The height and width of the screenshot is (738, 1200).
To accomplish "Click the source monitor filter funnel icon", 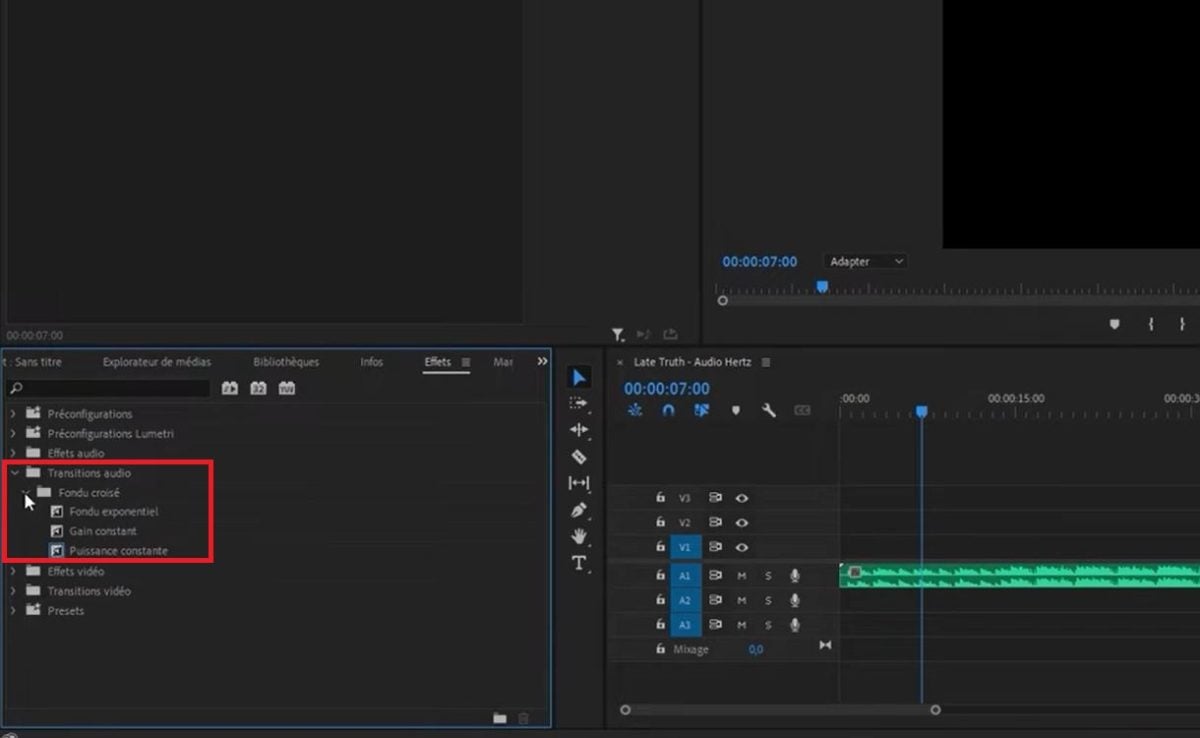I will [x=618, y=335].
